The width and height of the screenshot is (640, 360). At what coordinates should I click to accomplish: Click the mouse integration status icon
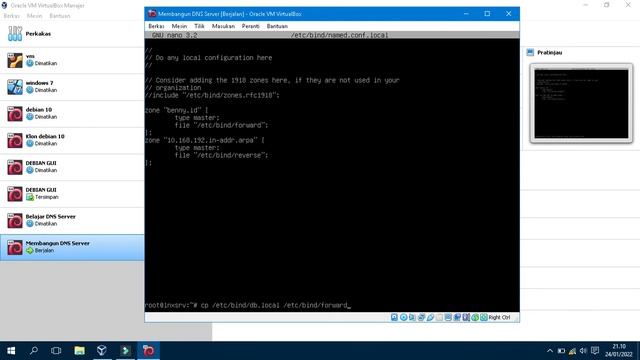pos(475,317)
